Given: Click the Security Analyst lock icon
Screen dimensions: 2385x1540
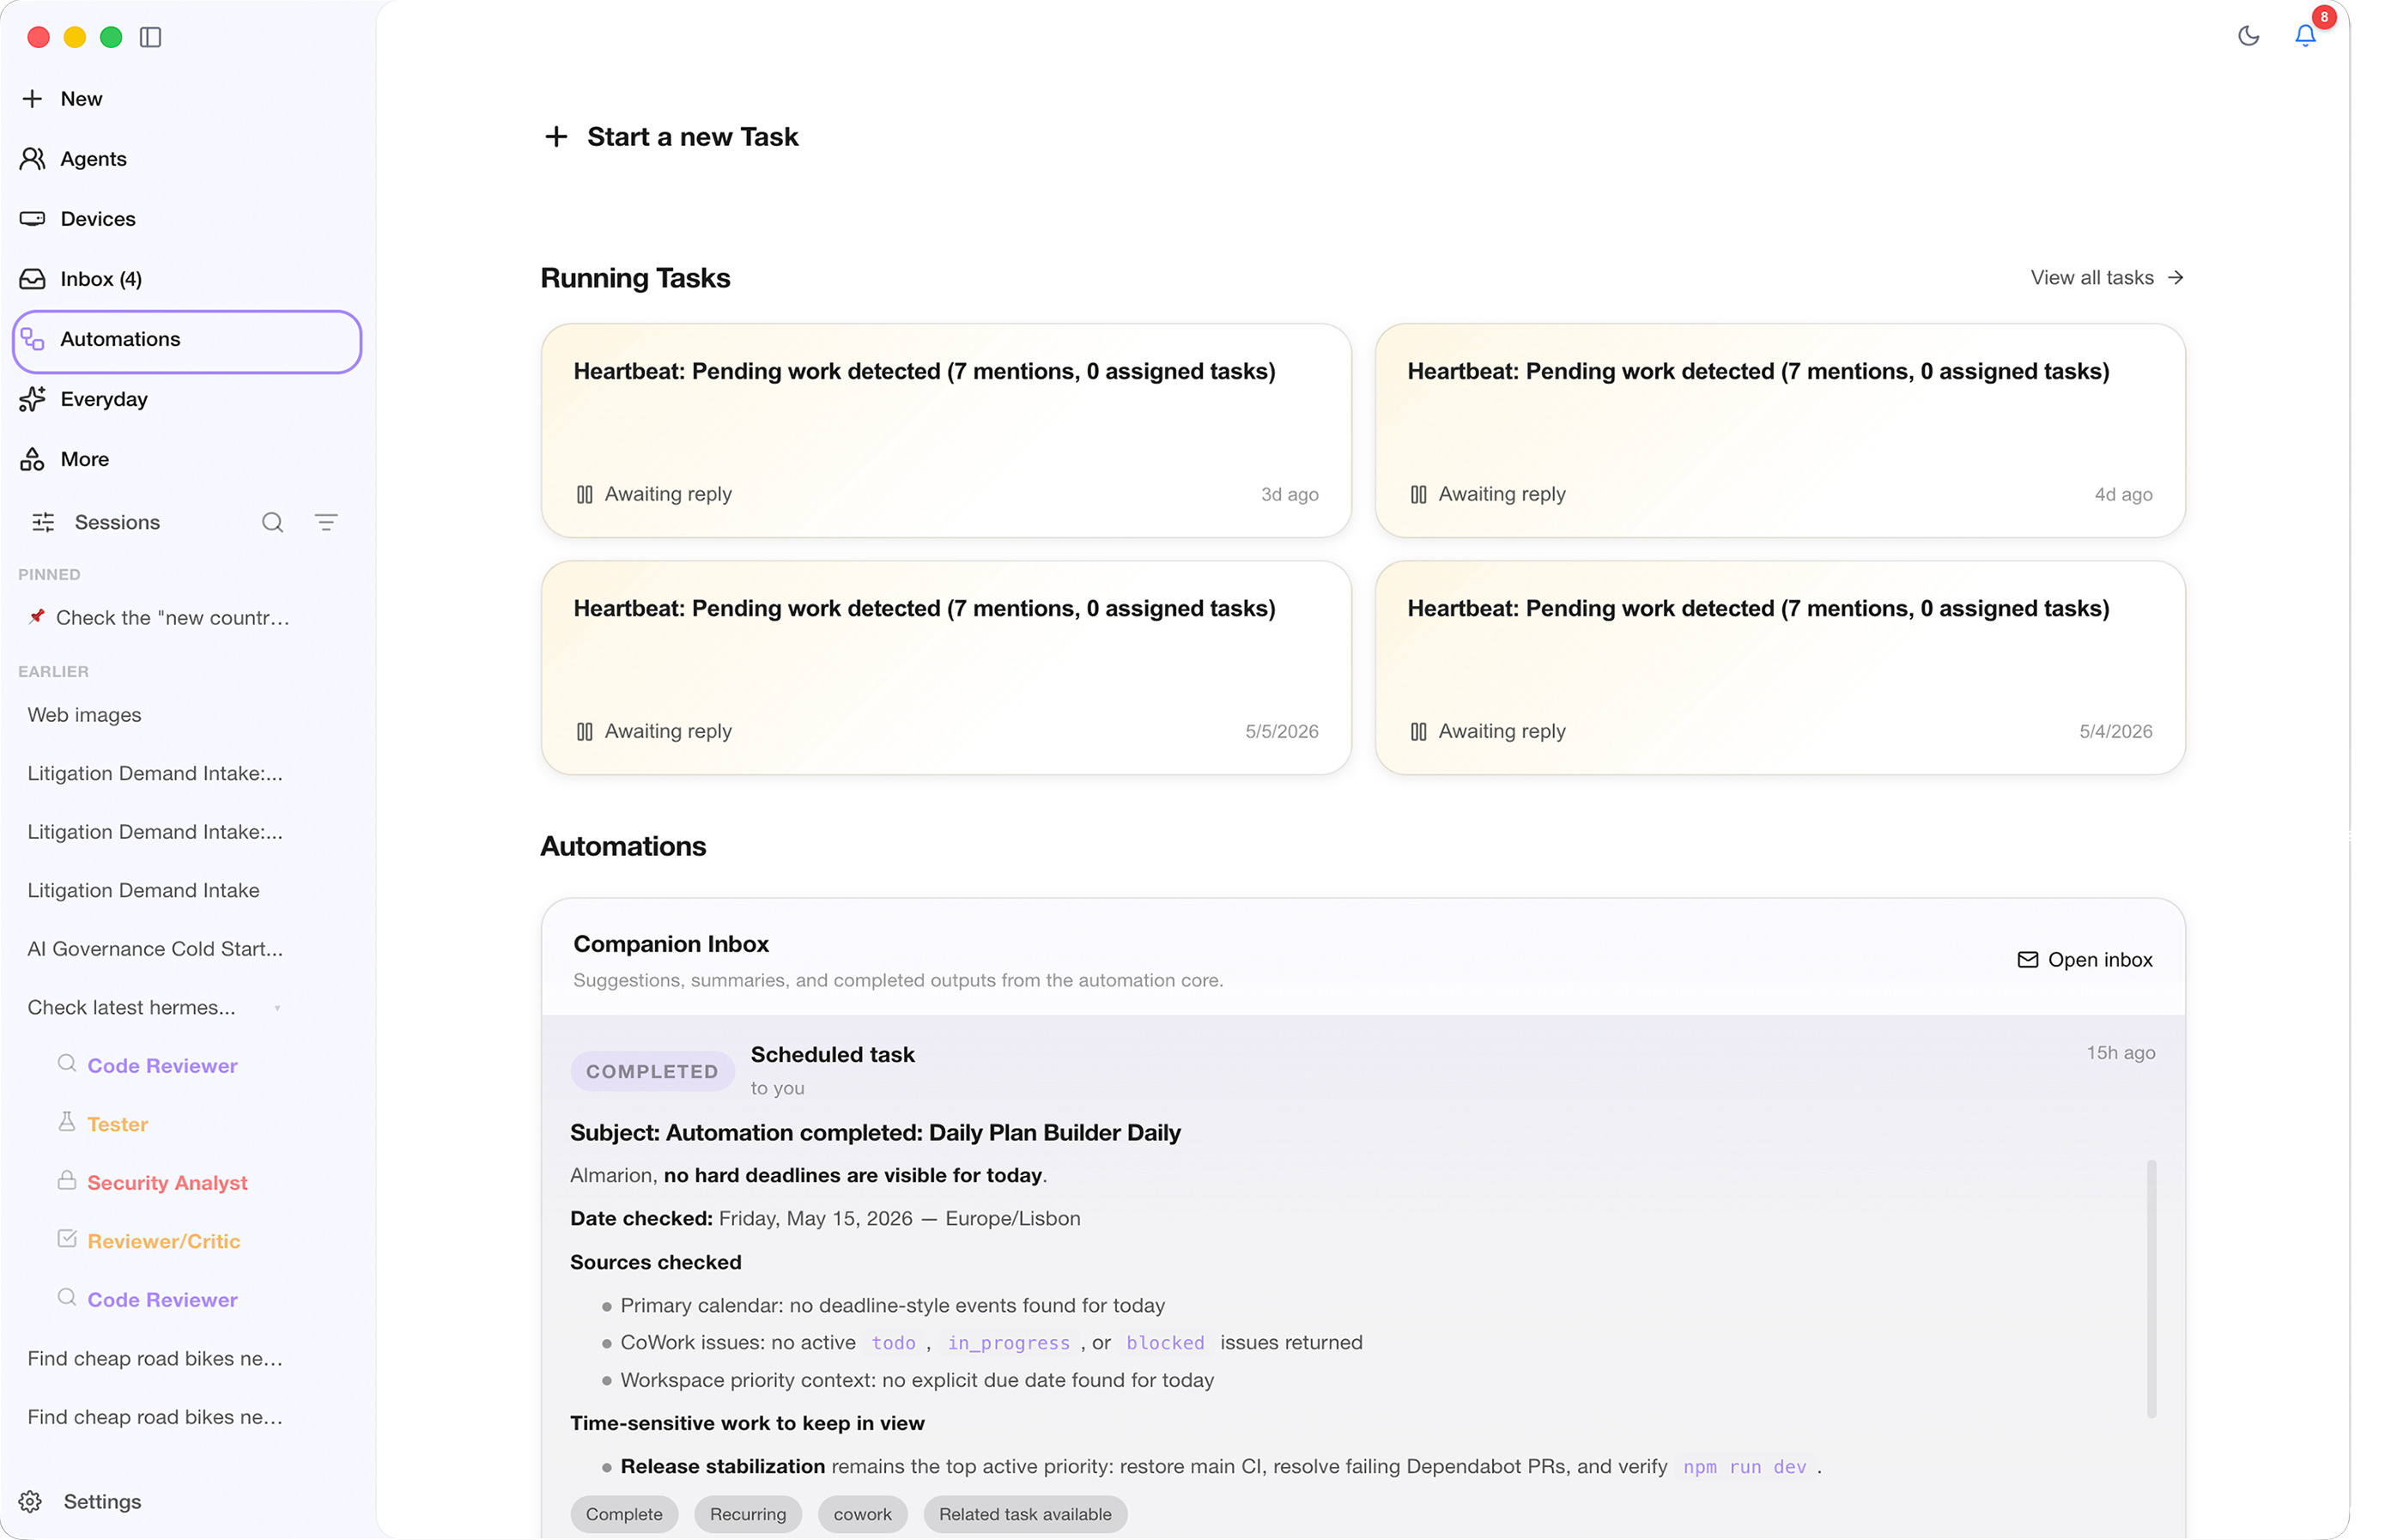Looking at the screenshot, I should [x=67, y=1180].
